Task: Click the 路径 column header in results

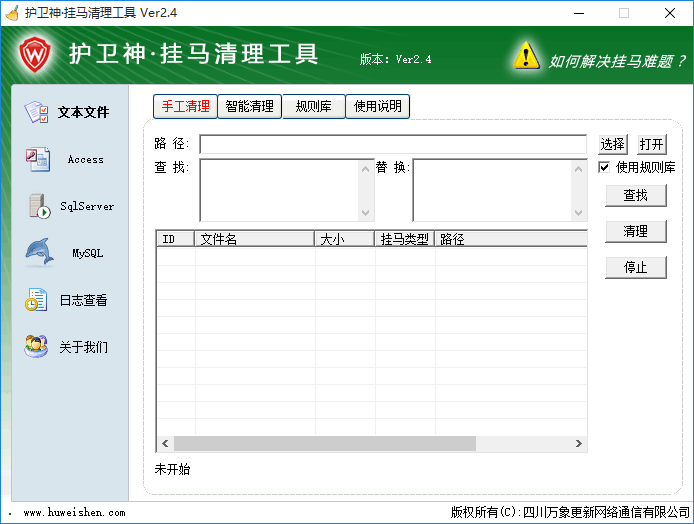Action: 511,239
